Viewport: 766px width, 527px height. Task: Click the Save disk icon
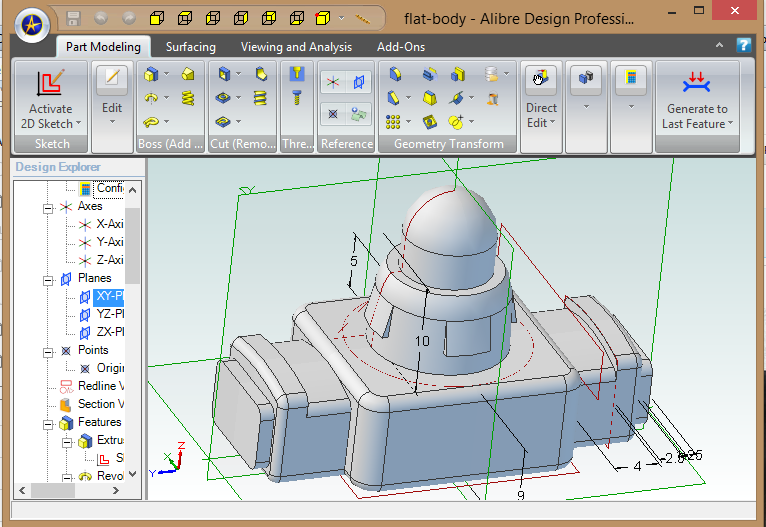point(73,19)
